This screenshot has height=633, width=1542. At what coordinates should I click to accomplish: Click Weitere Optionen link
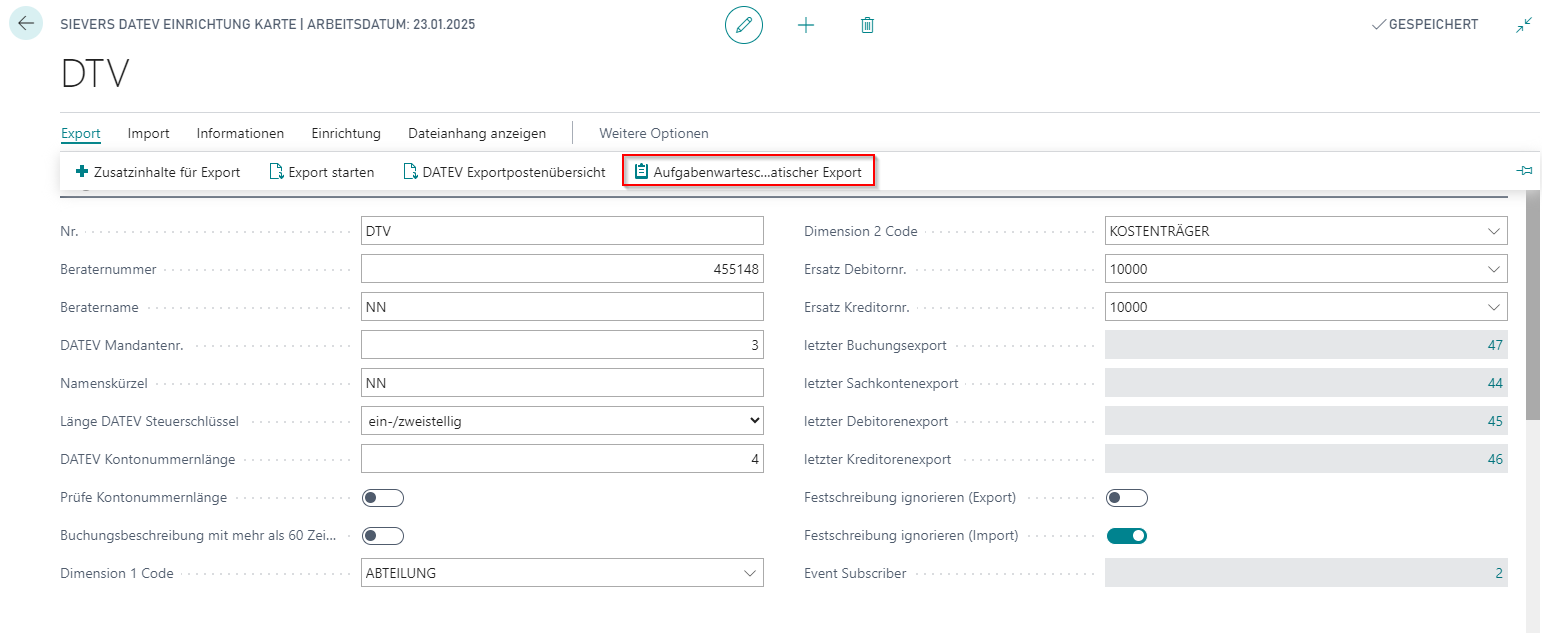653,133
